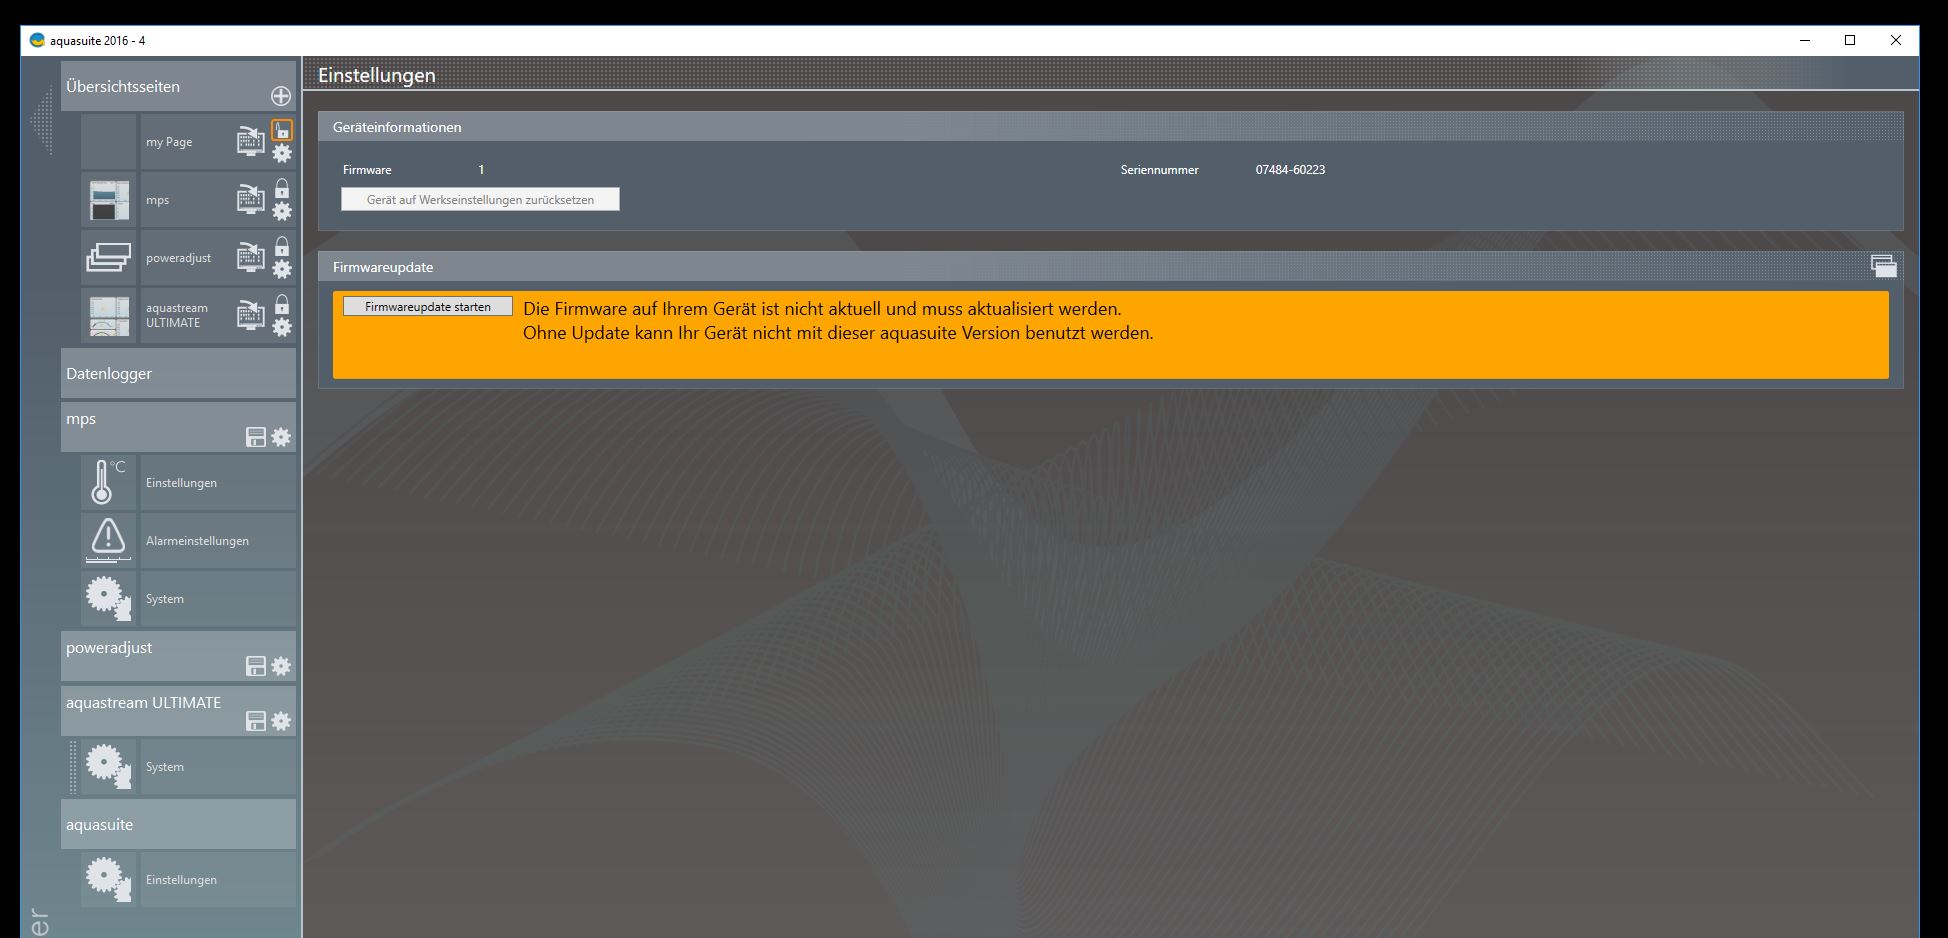Open gear settings for poweradjust overview page
This screenshot has height=938, width=1948.
(283, 269)
